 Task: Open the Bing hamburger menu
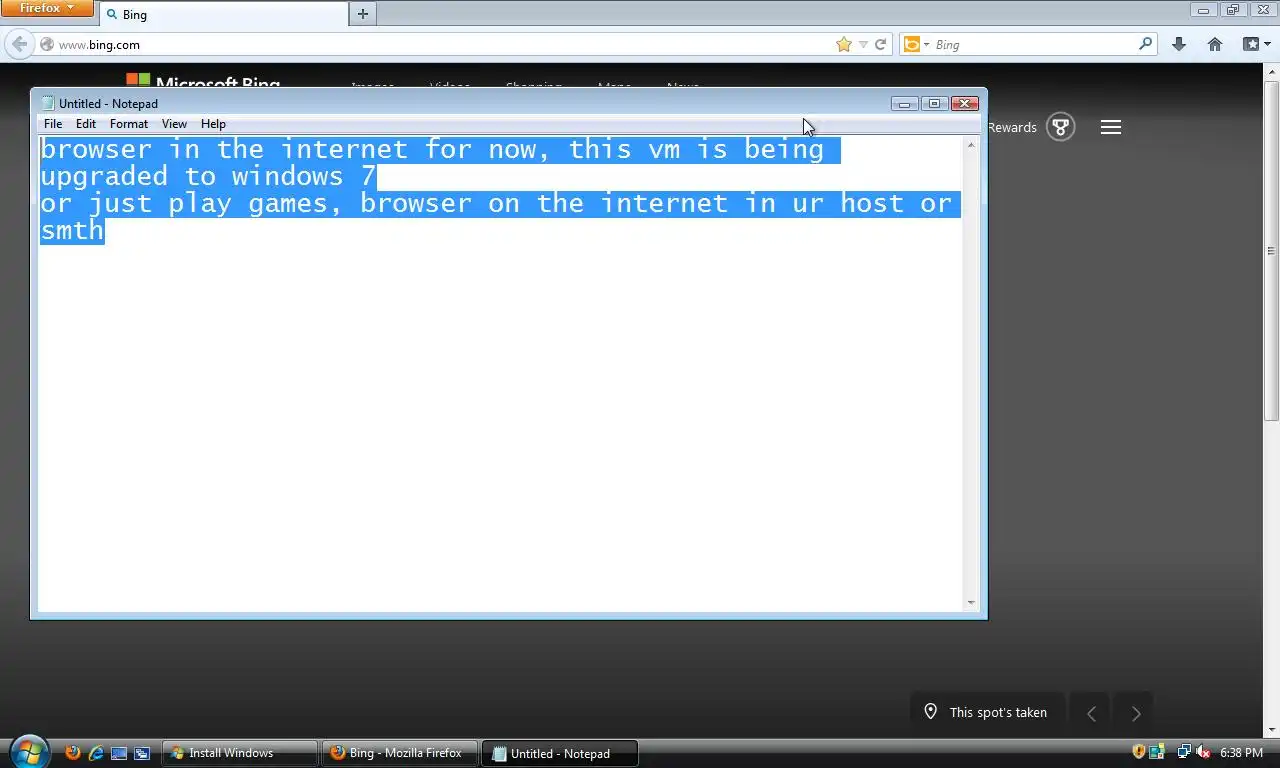(1111, 127)
